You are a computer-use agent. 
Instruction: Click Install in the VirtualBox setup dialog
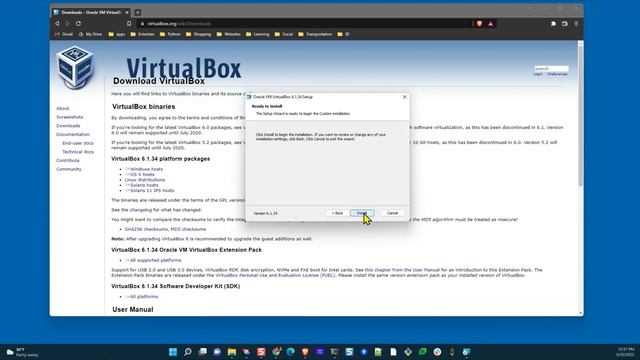pos(362,213)
